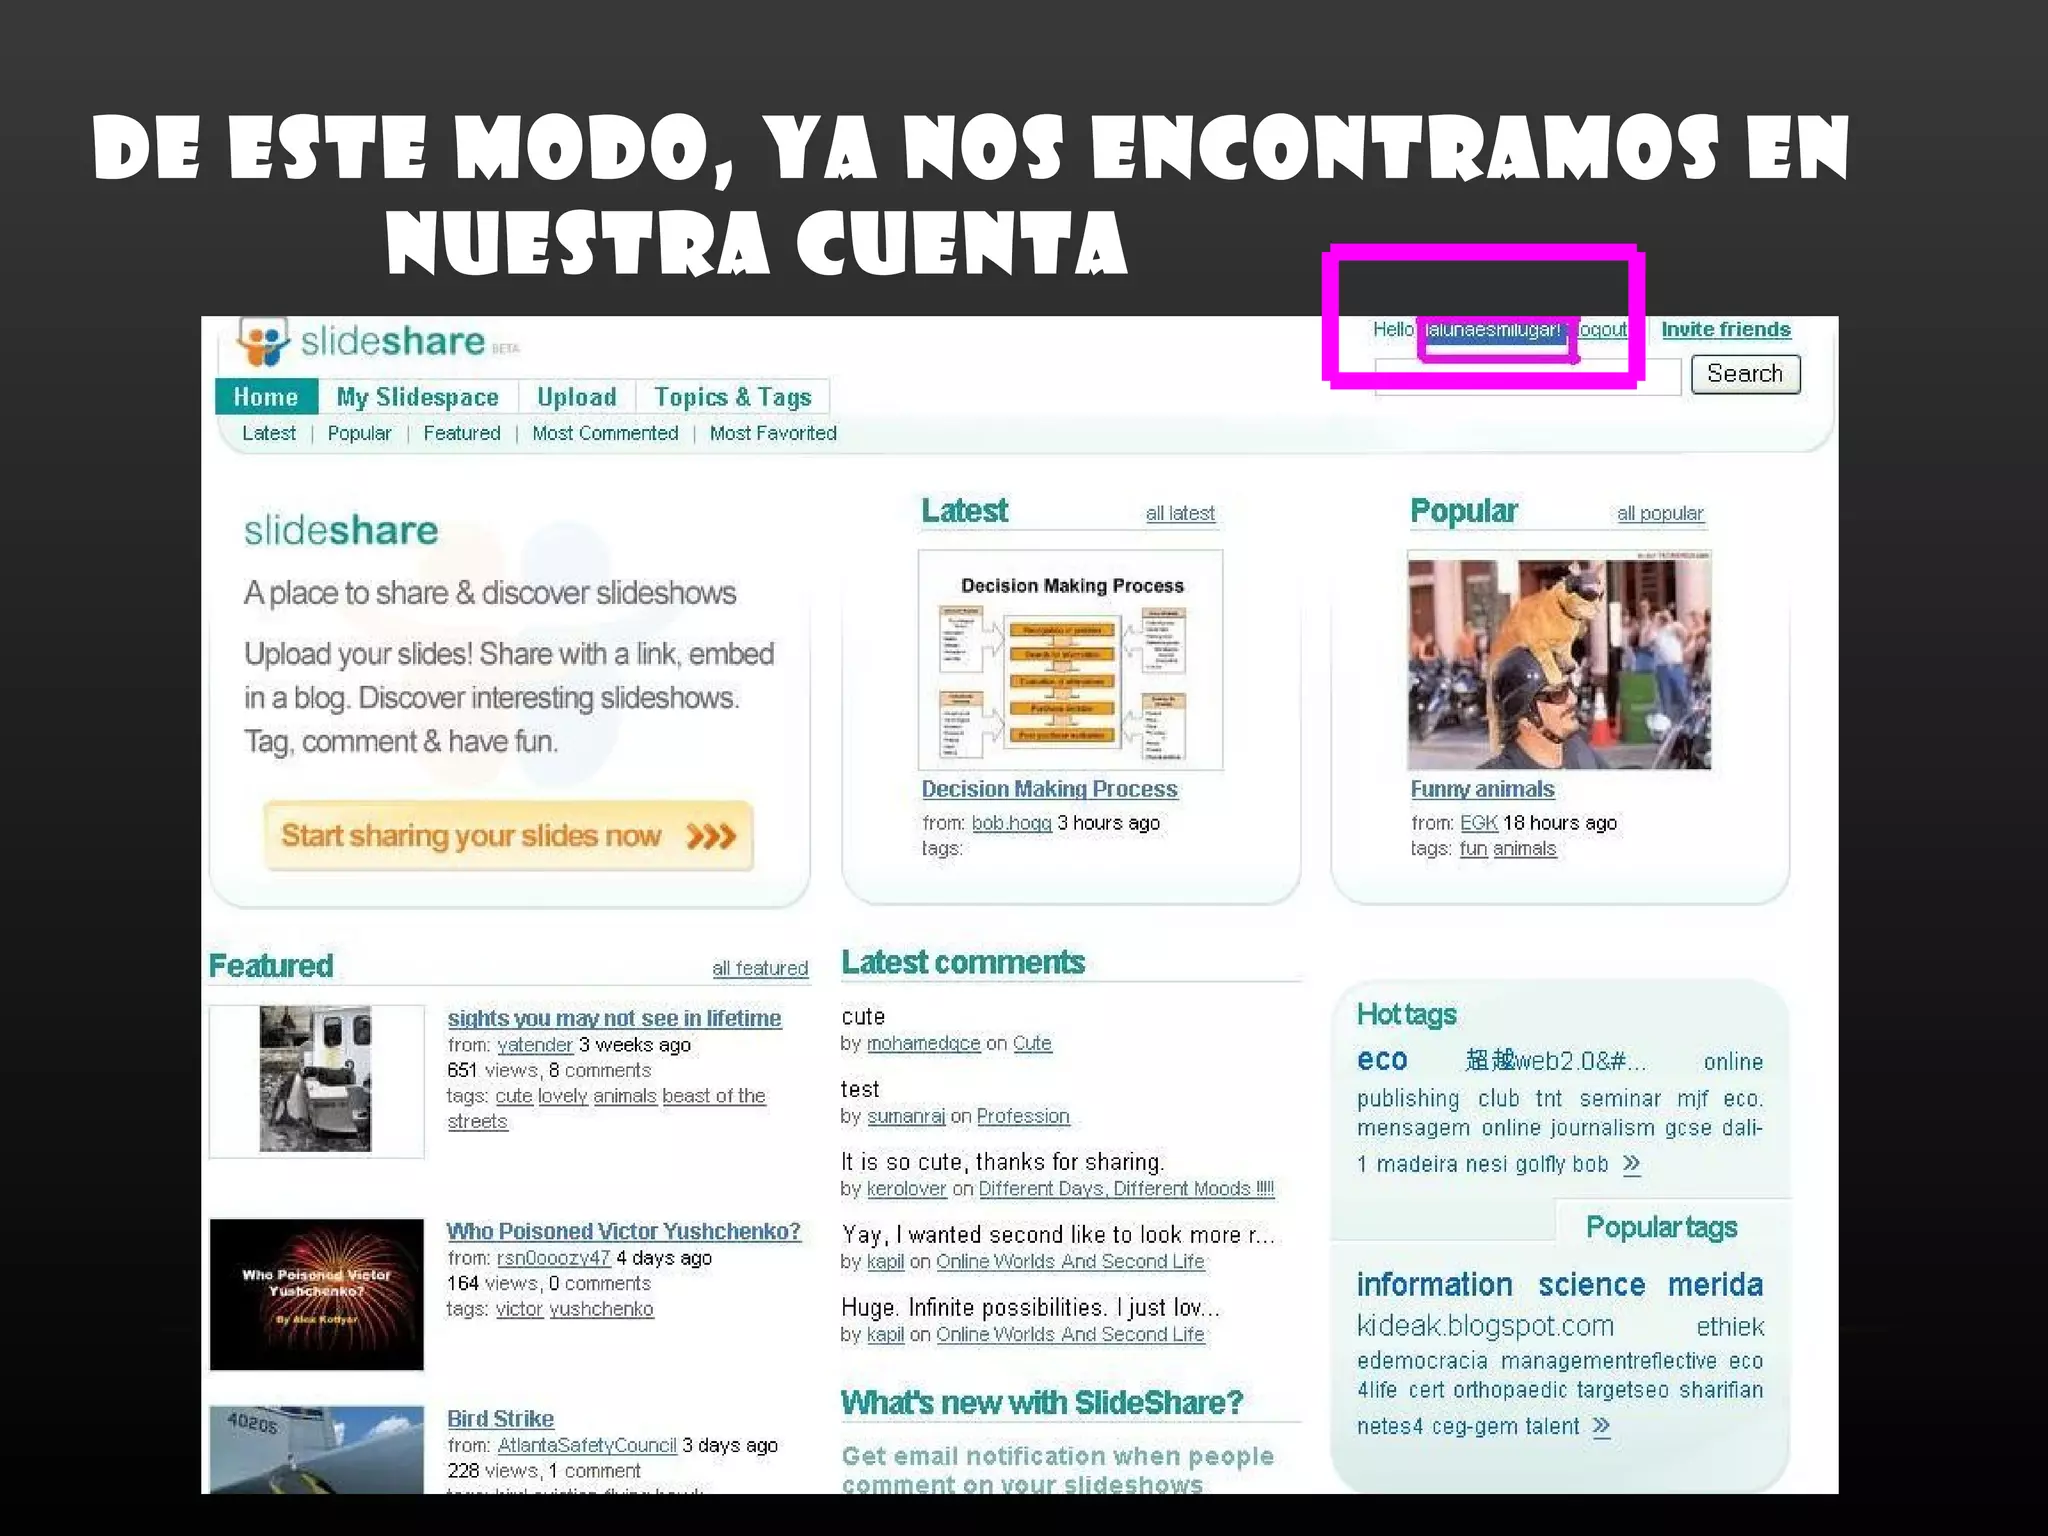
Task: Open sights you may not see thumbnail
Action: pyautogui.click(x=316, y=1080)
